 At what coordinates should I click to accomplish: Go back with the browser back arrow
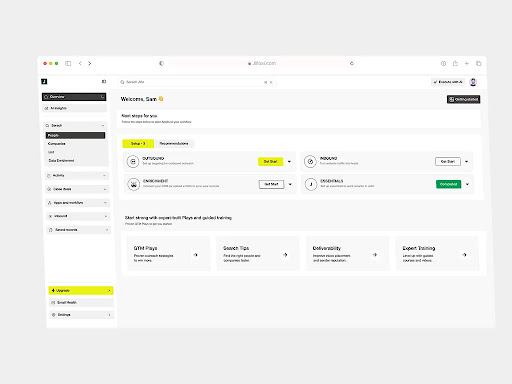pyautogui.click(x=80, y=63)
